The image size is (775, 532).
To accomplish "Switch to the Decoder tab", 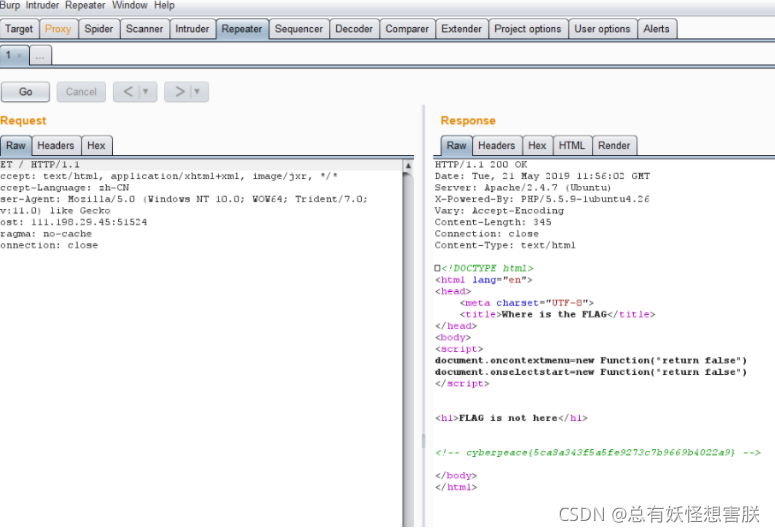I will pos(354,29).
